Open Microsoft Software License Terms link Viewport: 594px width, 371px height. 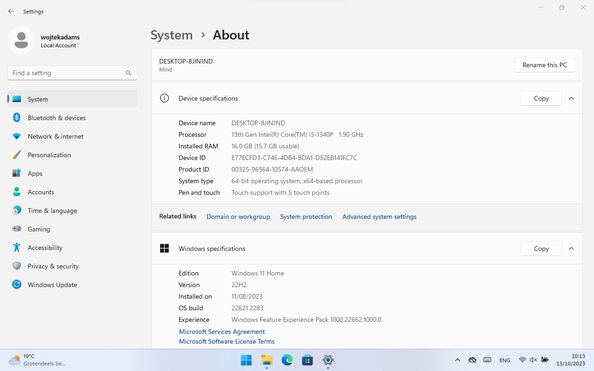[x=227, y=341]
